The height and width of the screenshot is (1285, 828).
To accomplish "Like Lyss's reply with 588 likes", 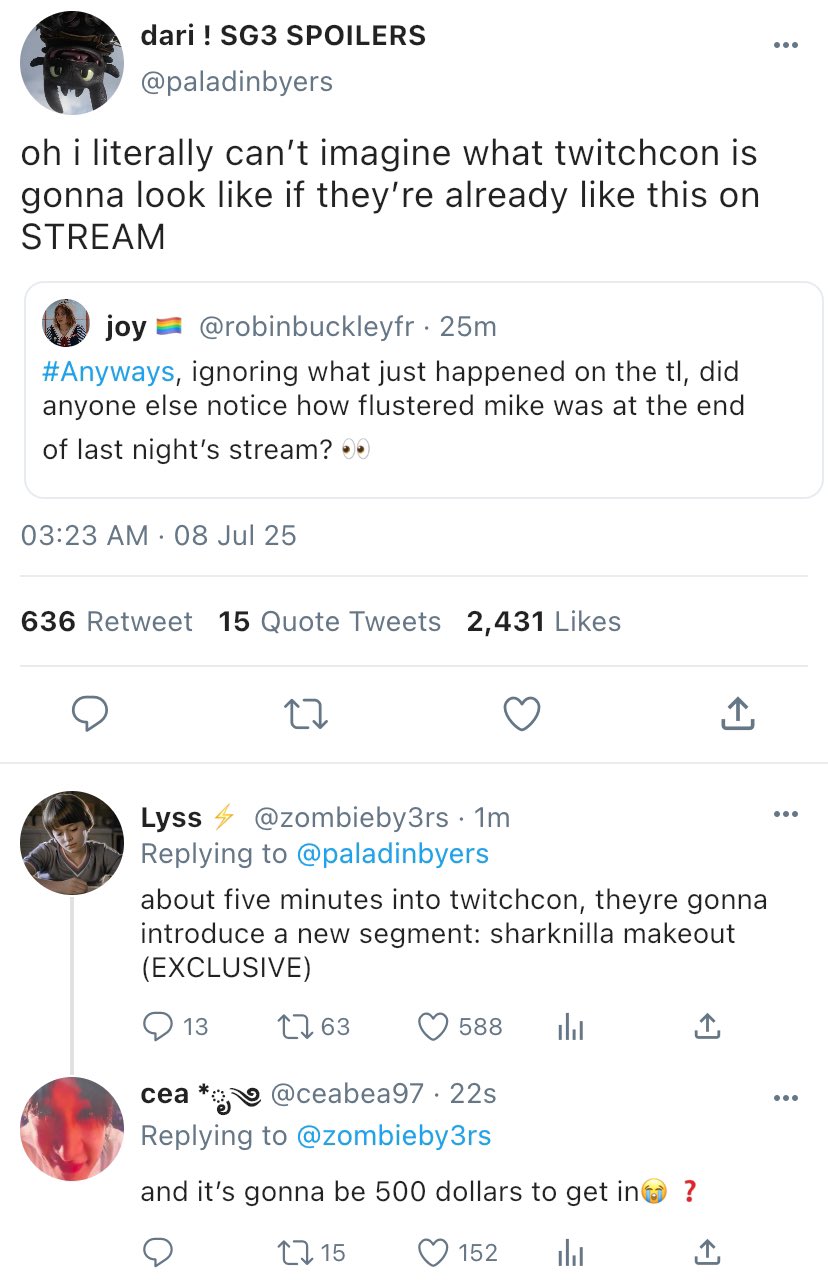I will 432,1026.
